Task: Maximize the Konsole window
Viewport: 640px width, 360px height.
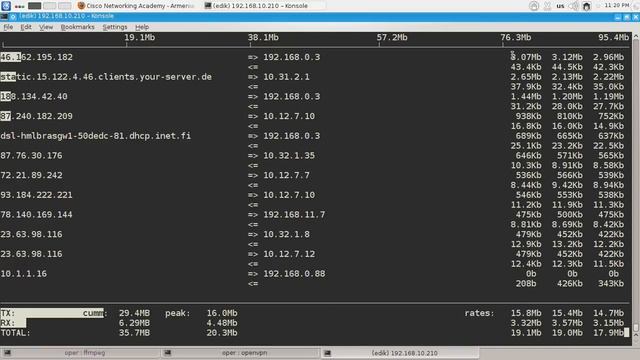Action: [627, 17]
